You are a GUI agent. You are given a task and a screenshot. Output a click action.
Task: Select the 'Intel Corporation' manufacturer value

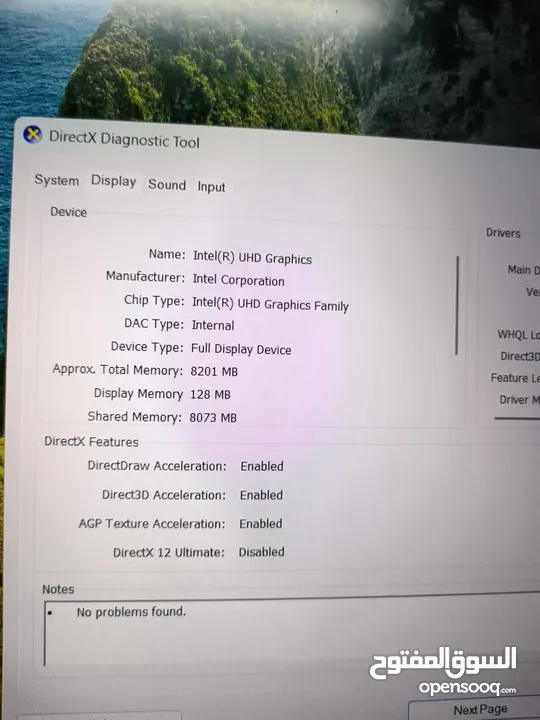238,280
